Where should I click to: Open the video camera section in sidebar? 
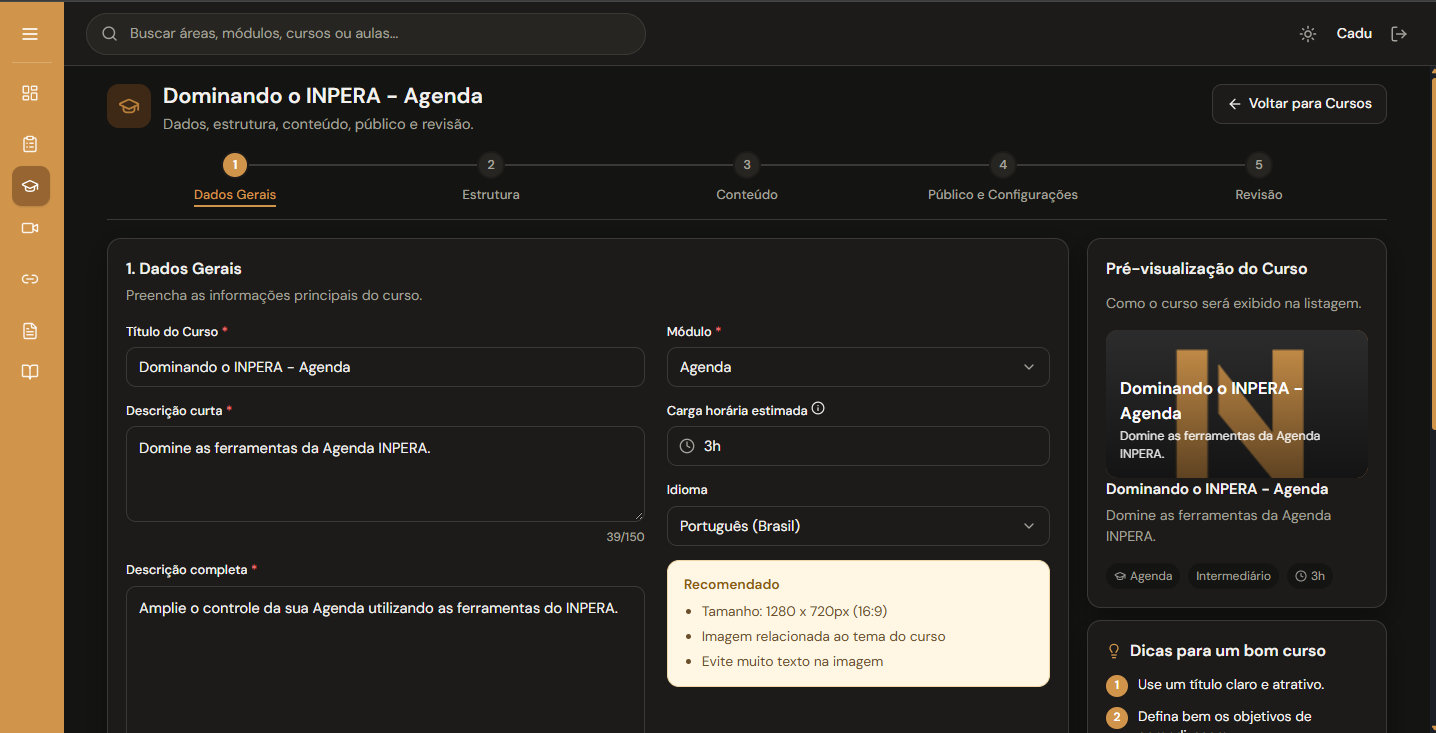tap(30, 228)
